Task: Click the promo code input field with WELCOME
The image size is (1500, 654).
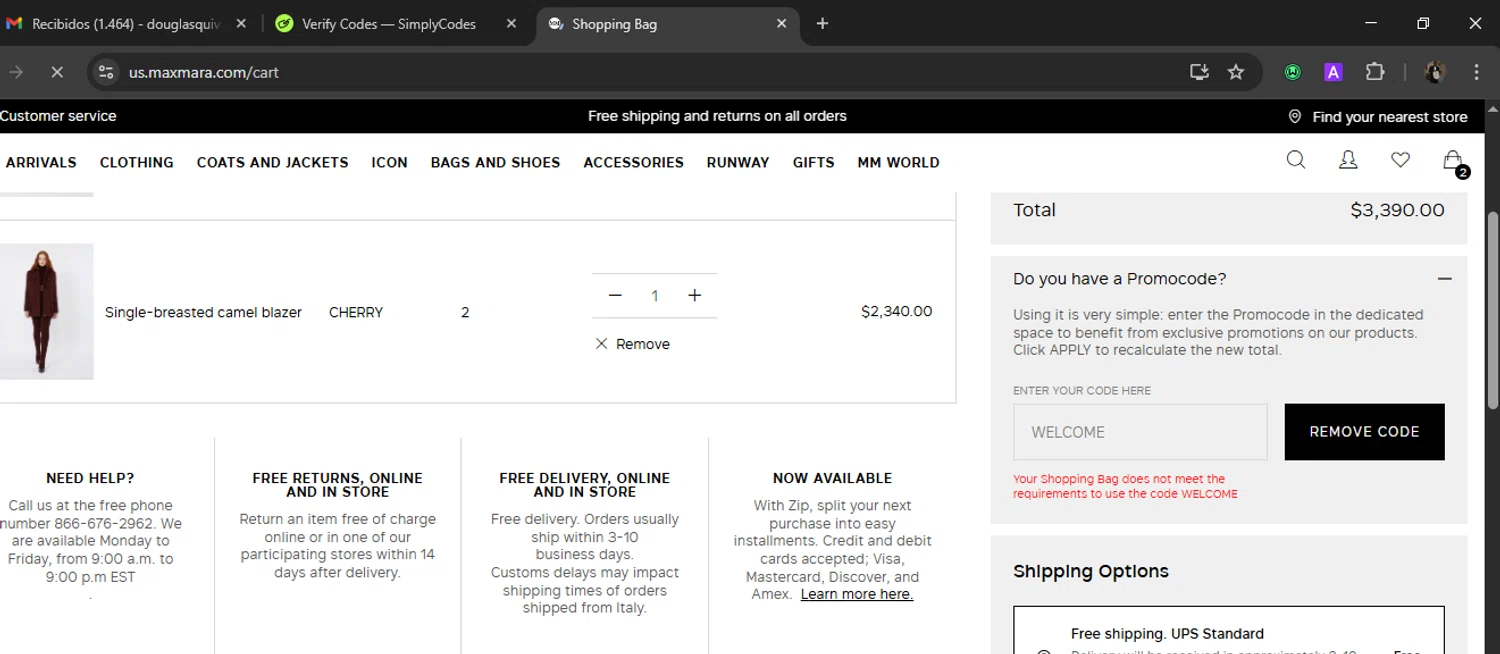Action: 1140,432
